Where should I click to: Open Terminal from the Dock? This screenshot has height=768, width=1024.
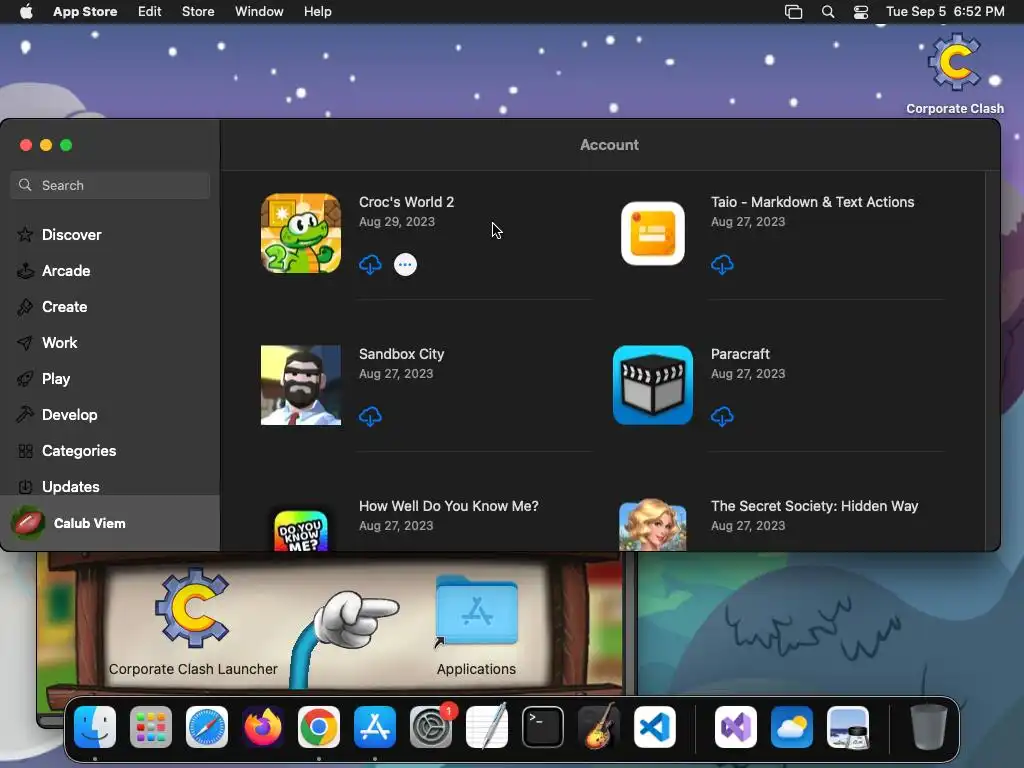(x=543, y=727)
